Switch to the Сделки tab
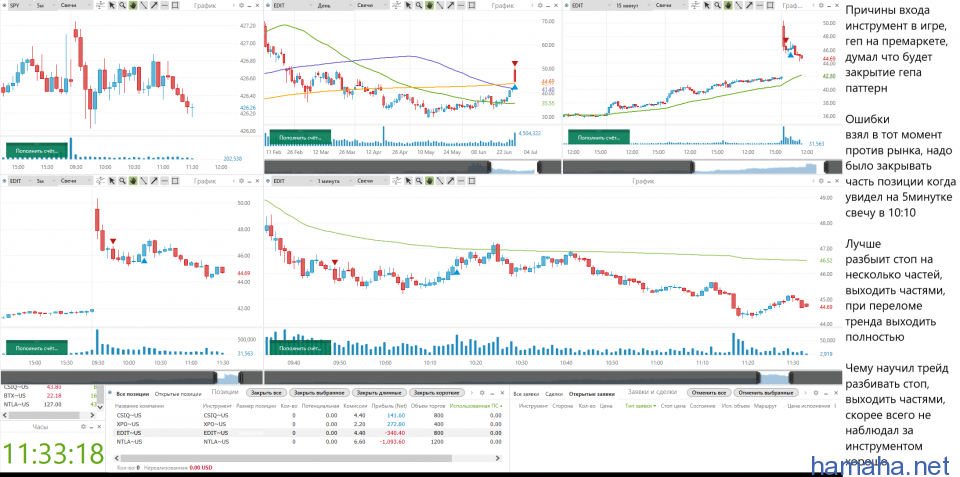 click(x=553, y=393)
